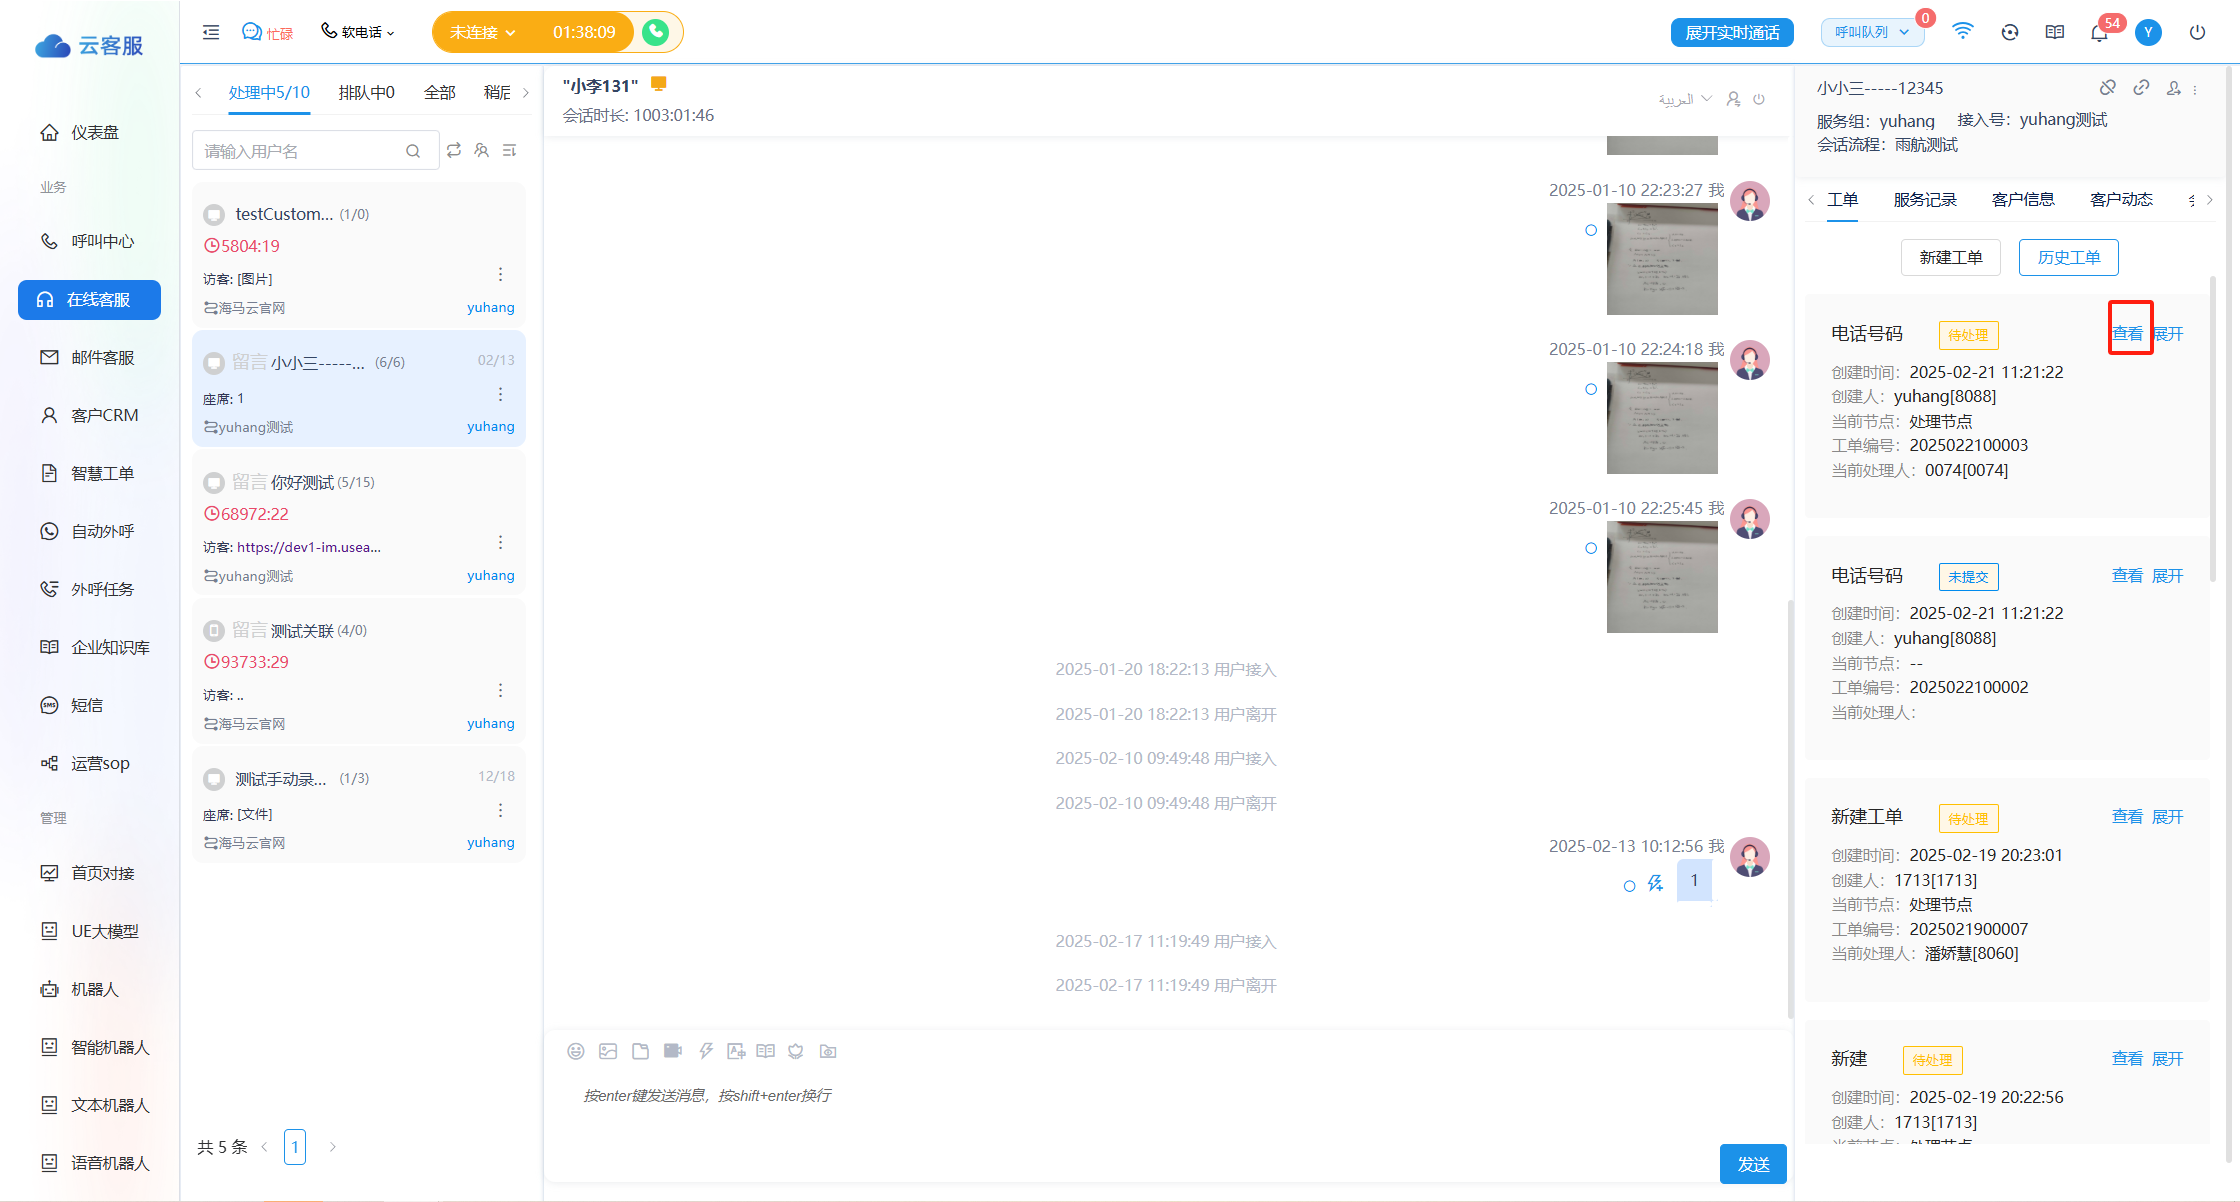Open the 未连接 connection status dropdown
The image size is (2240, 1202).
click(x=483, y=32)
